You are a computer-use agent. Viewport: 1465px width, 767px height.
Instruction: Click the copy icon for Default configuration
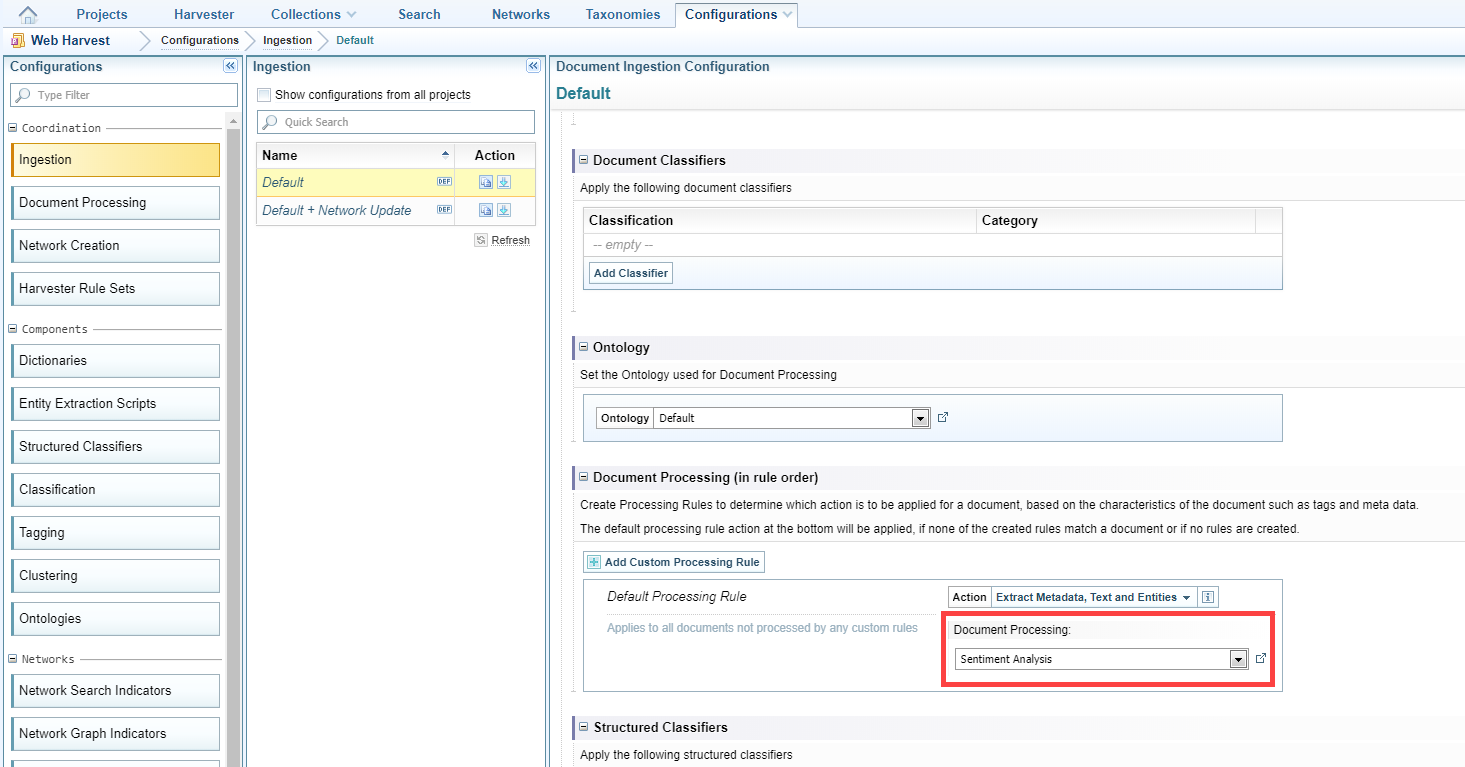tap(486, 182)
